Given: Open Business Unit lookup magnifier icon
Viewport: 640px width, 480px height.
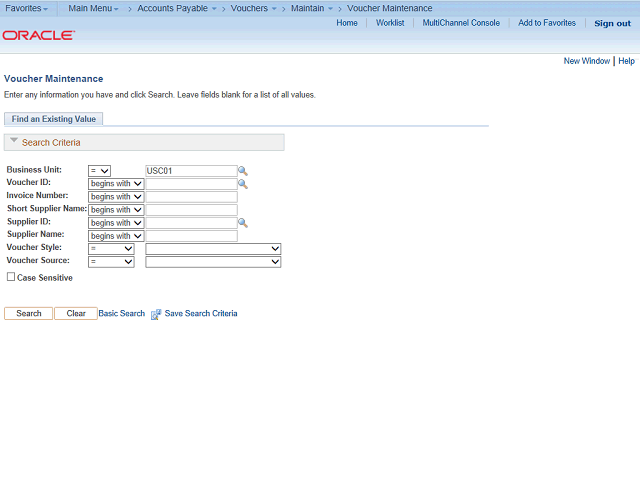Looking at the screenshot, I should [x=243, y=171].
